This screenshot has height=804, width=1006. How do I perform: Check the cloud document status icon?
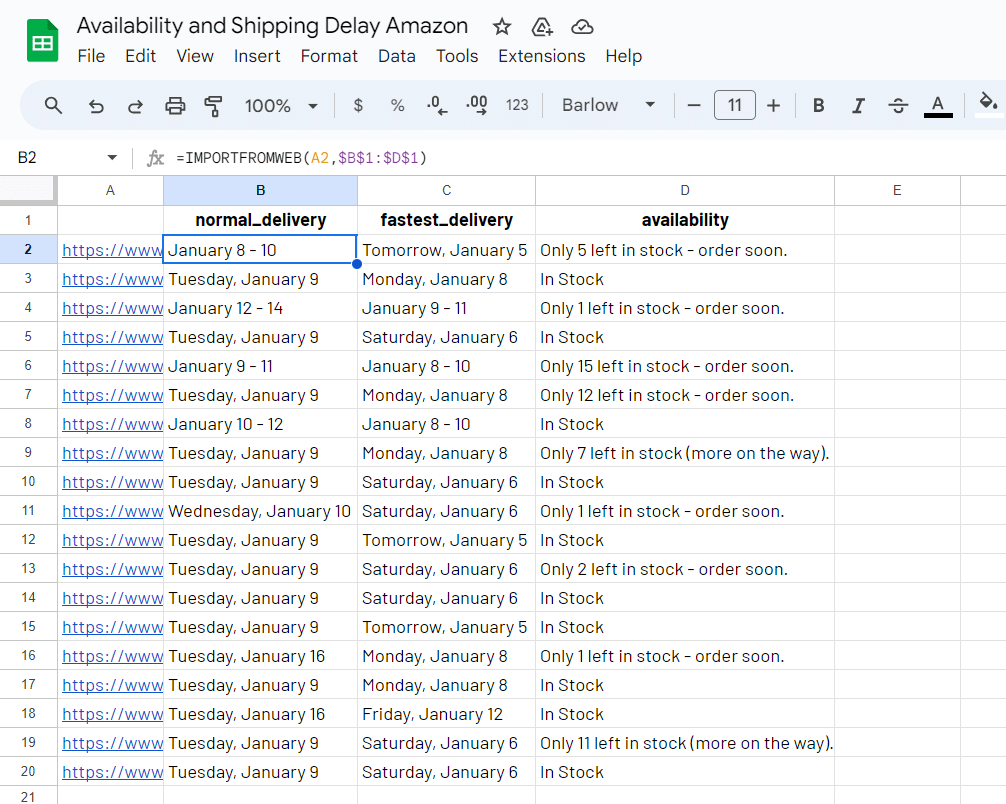point(582,27)
